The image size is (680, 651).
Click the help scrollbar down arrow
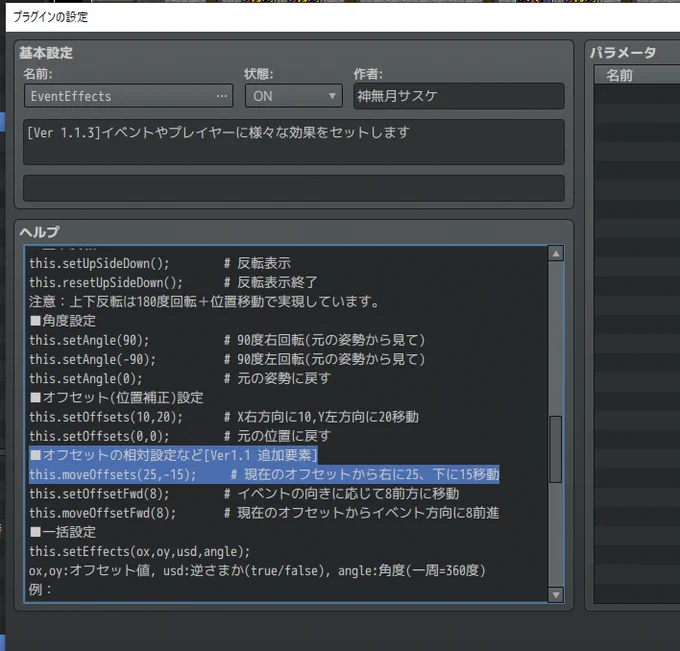point(556,595)
